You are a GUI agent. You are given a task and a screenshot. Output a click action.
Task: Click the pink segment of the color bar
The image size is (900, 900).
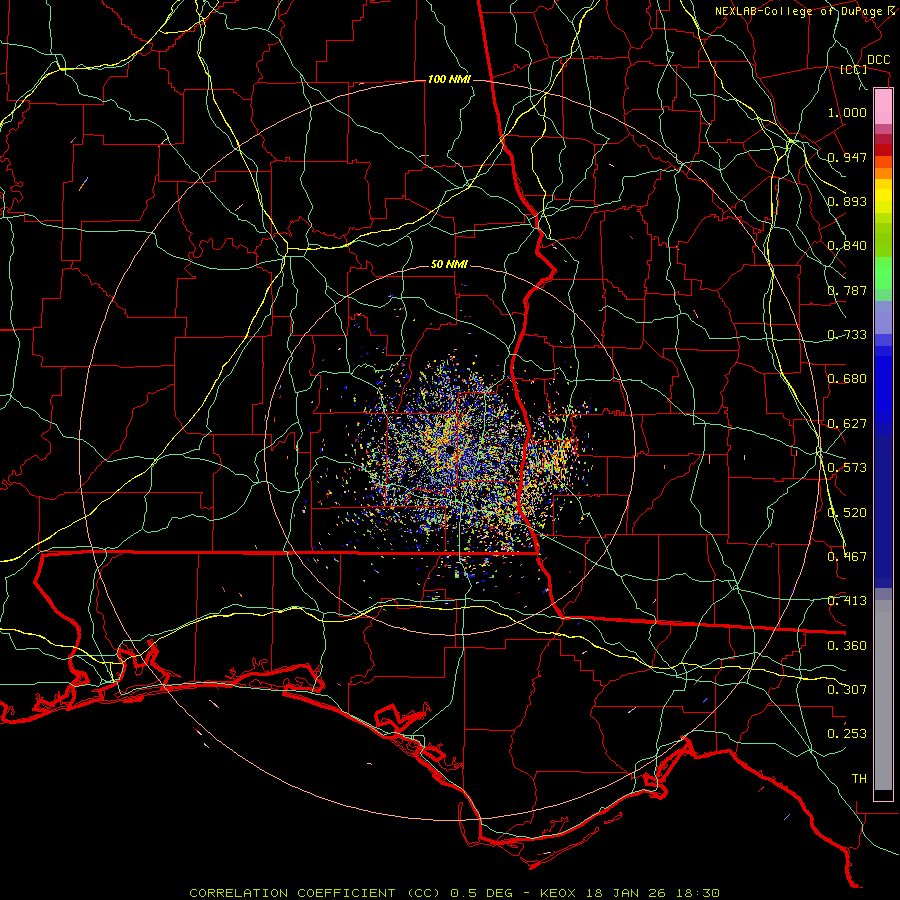coord(883,107)
